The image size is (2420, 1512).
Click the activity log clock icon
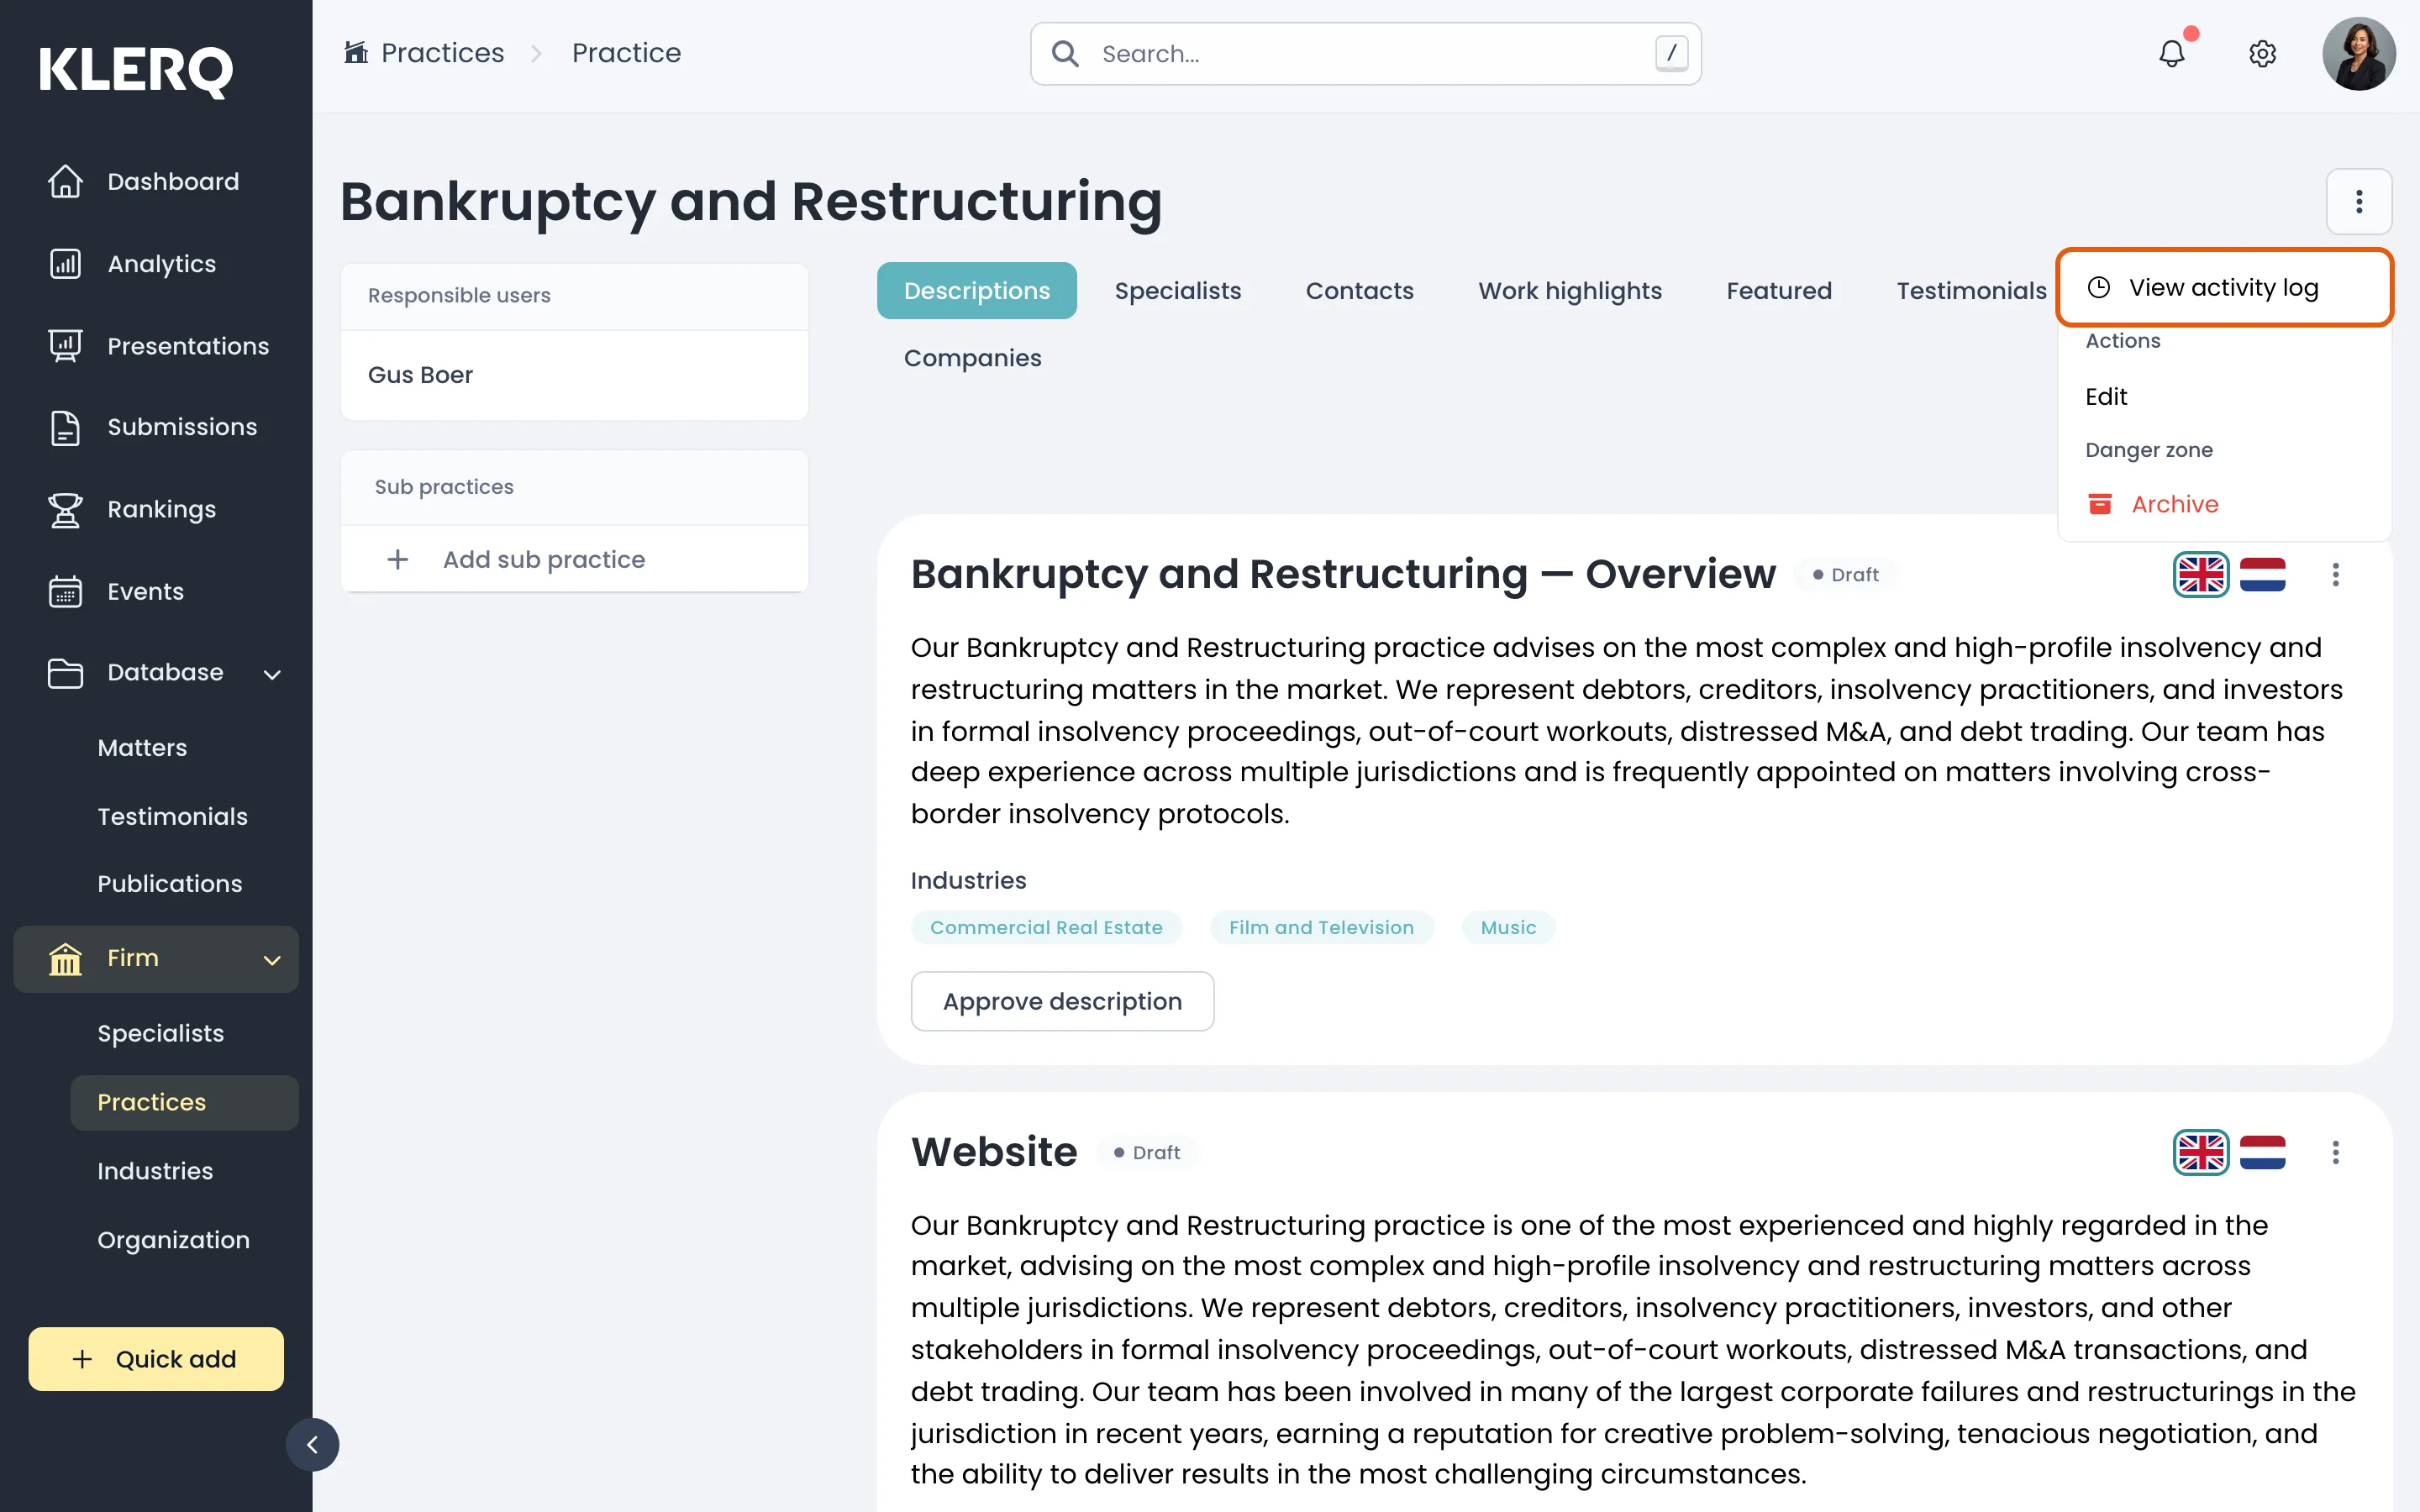coord(2099,288)
